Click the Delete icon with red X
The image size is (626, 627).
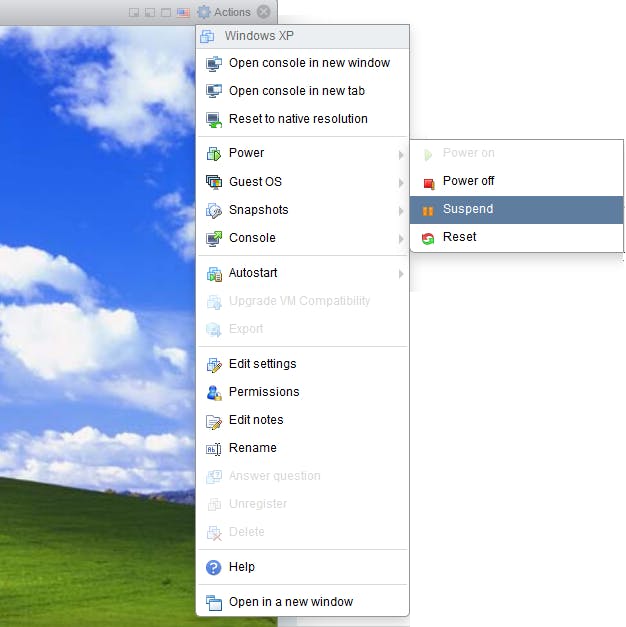click(x=214, y=533)
